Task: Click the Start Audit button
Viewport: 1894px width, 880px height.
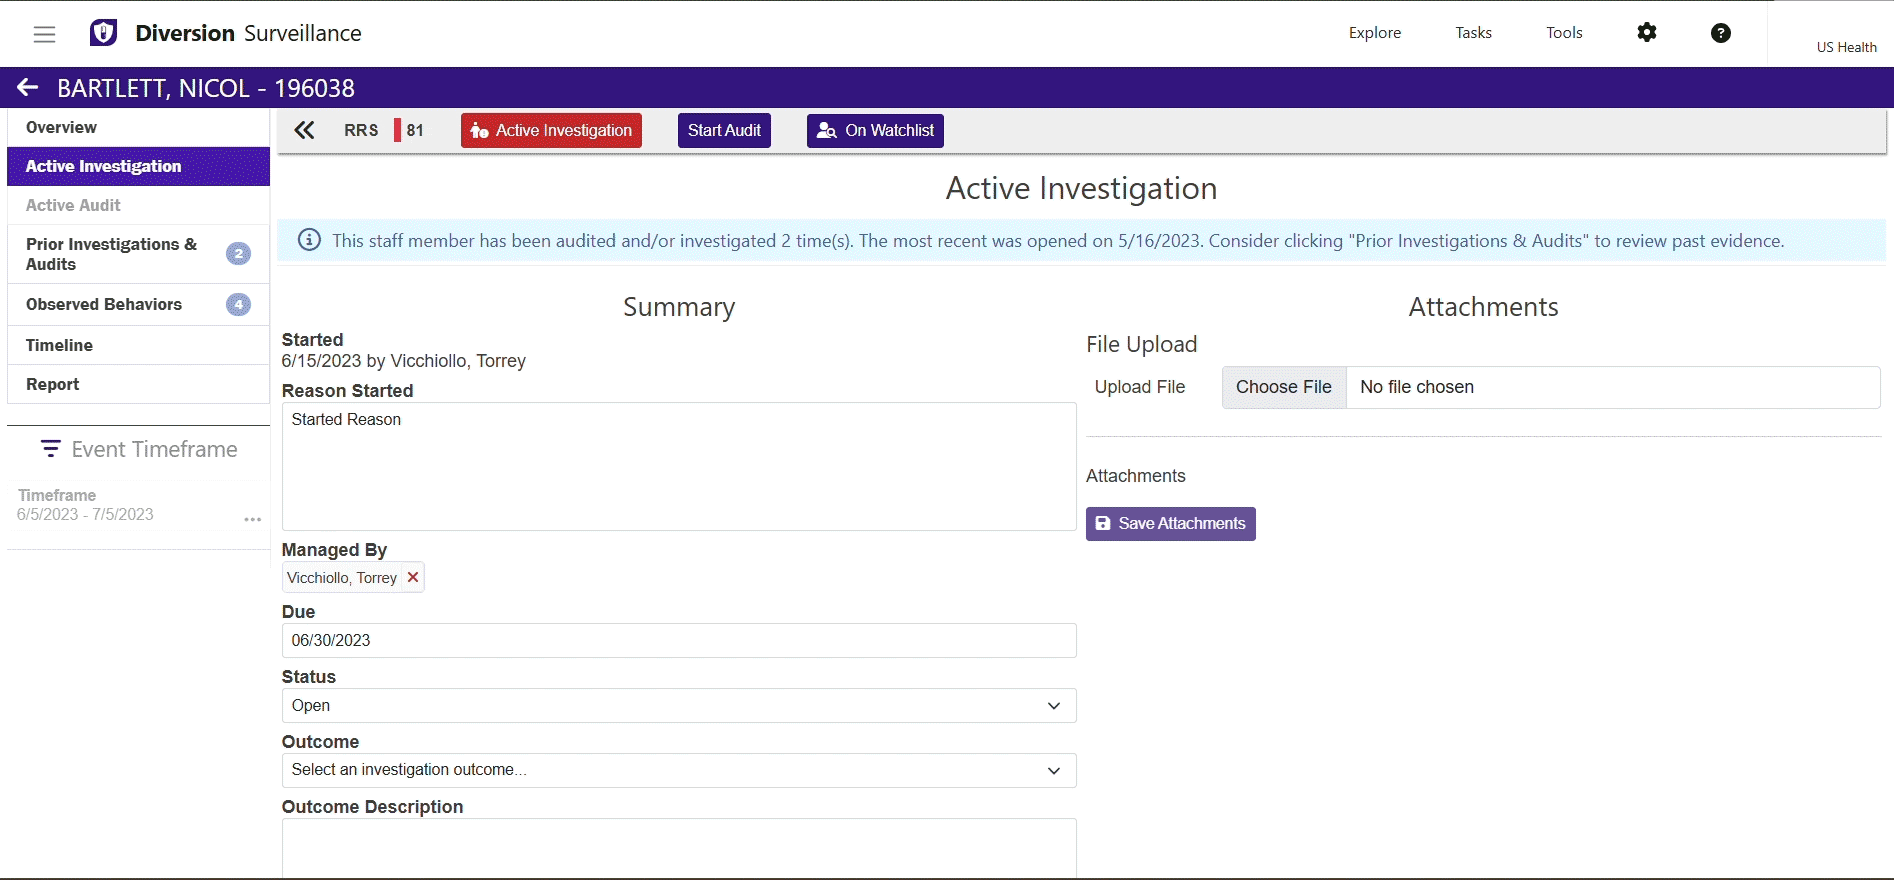Action: coord(724,131)
